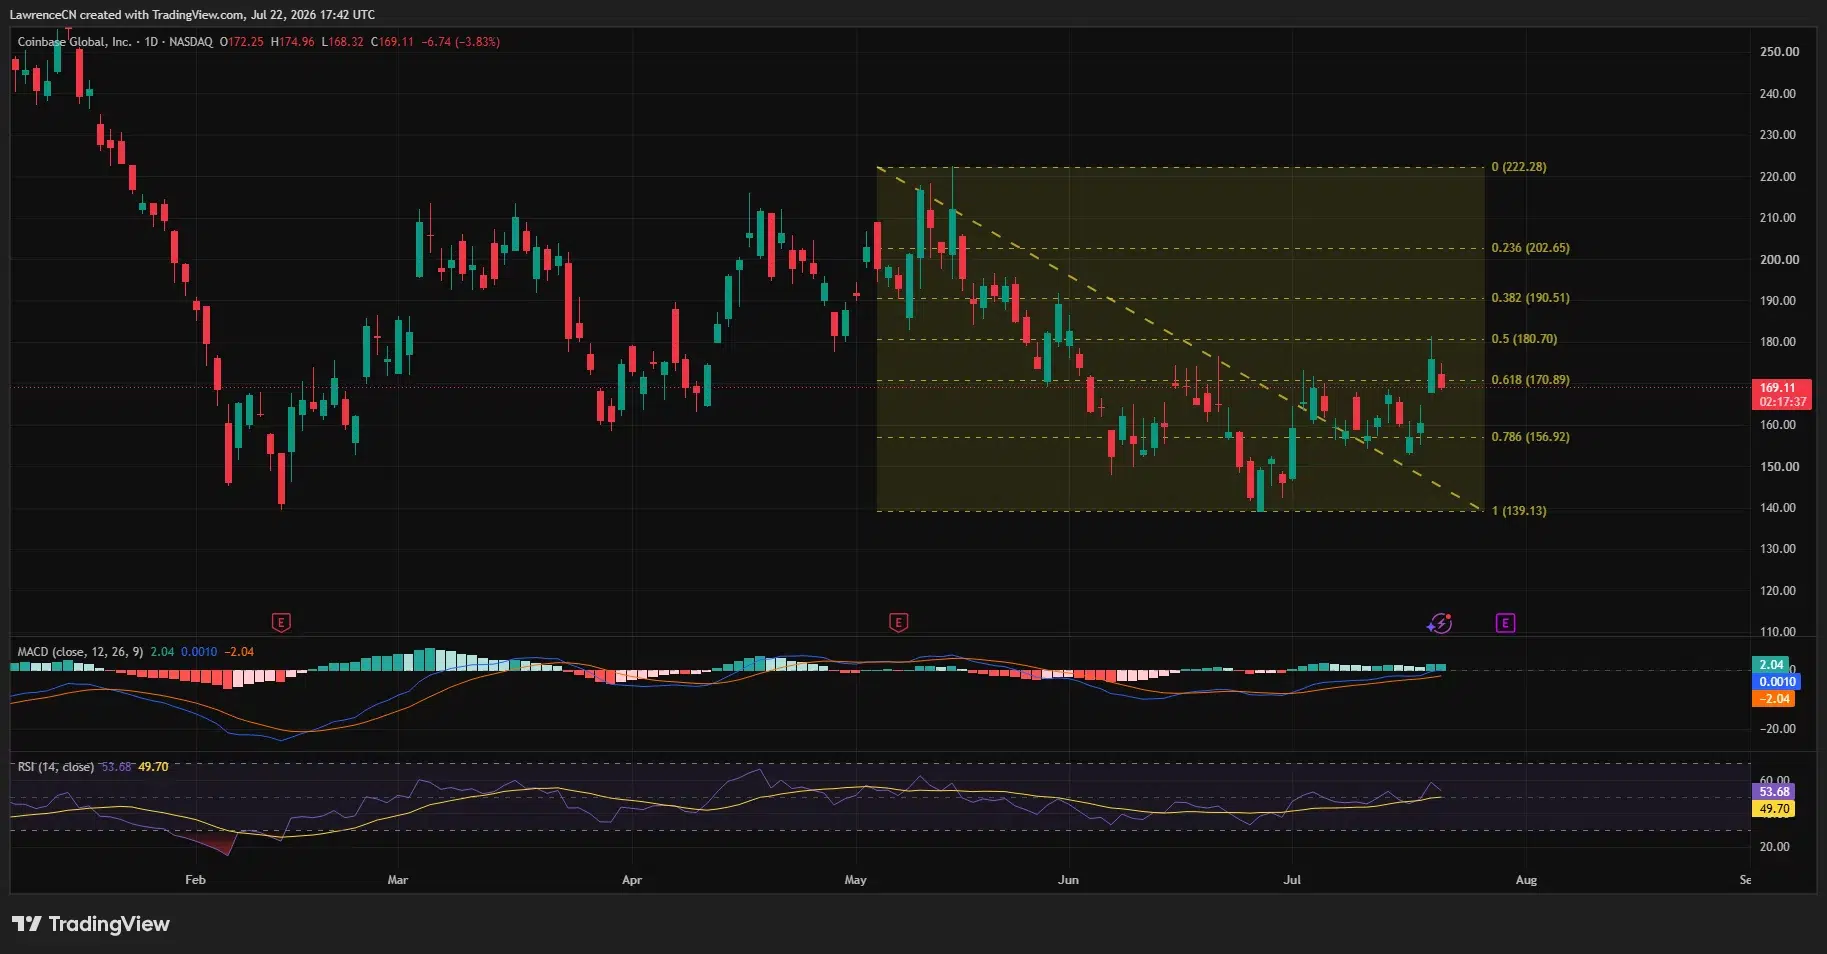Viewport: 1827px width, 954px height.
Task: Click the open value O172.25
Action: [x=242, y=42]
